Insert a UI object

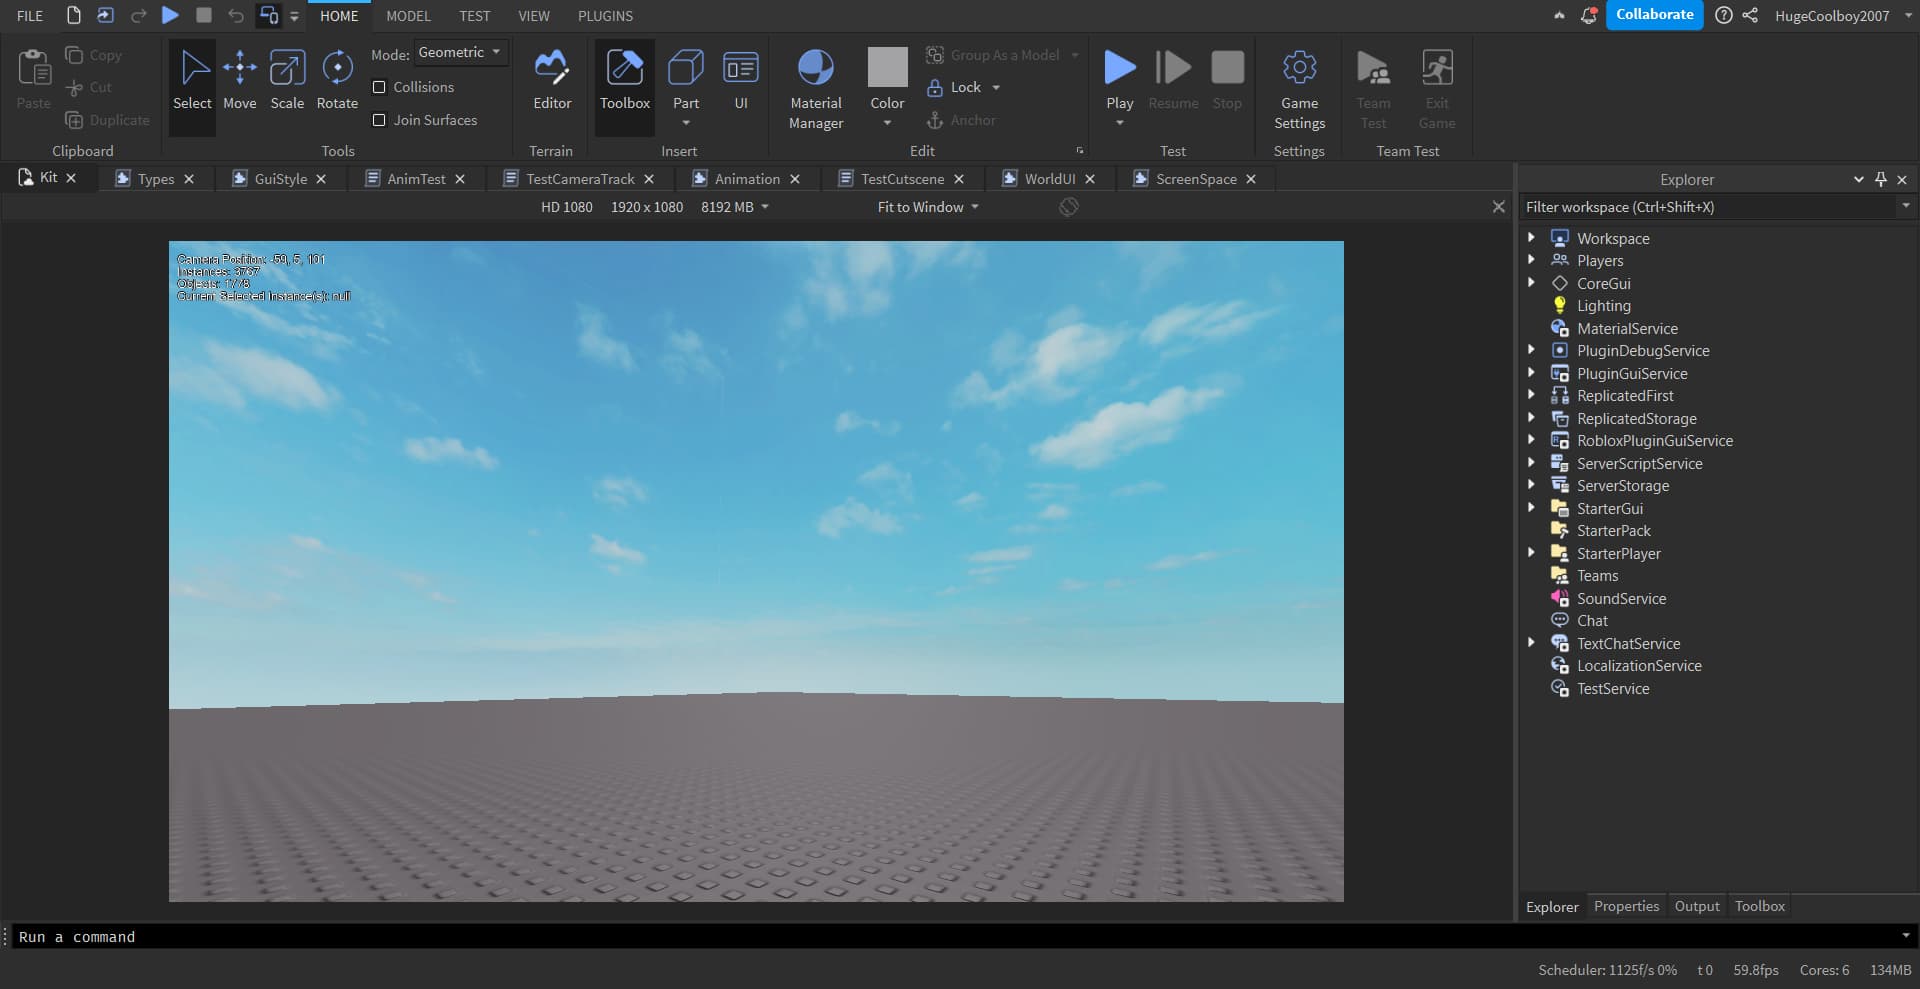click(741, 80)
